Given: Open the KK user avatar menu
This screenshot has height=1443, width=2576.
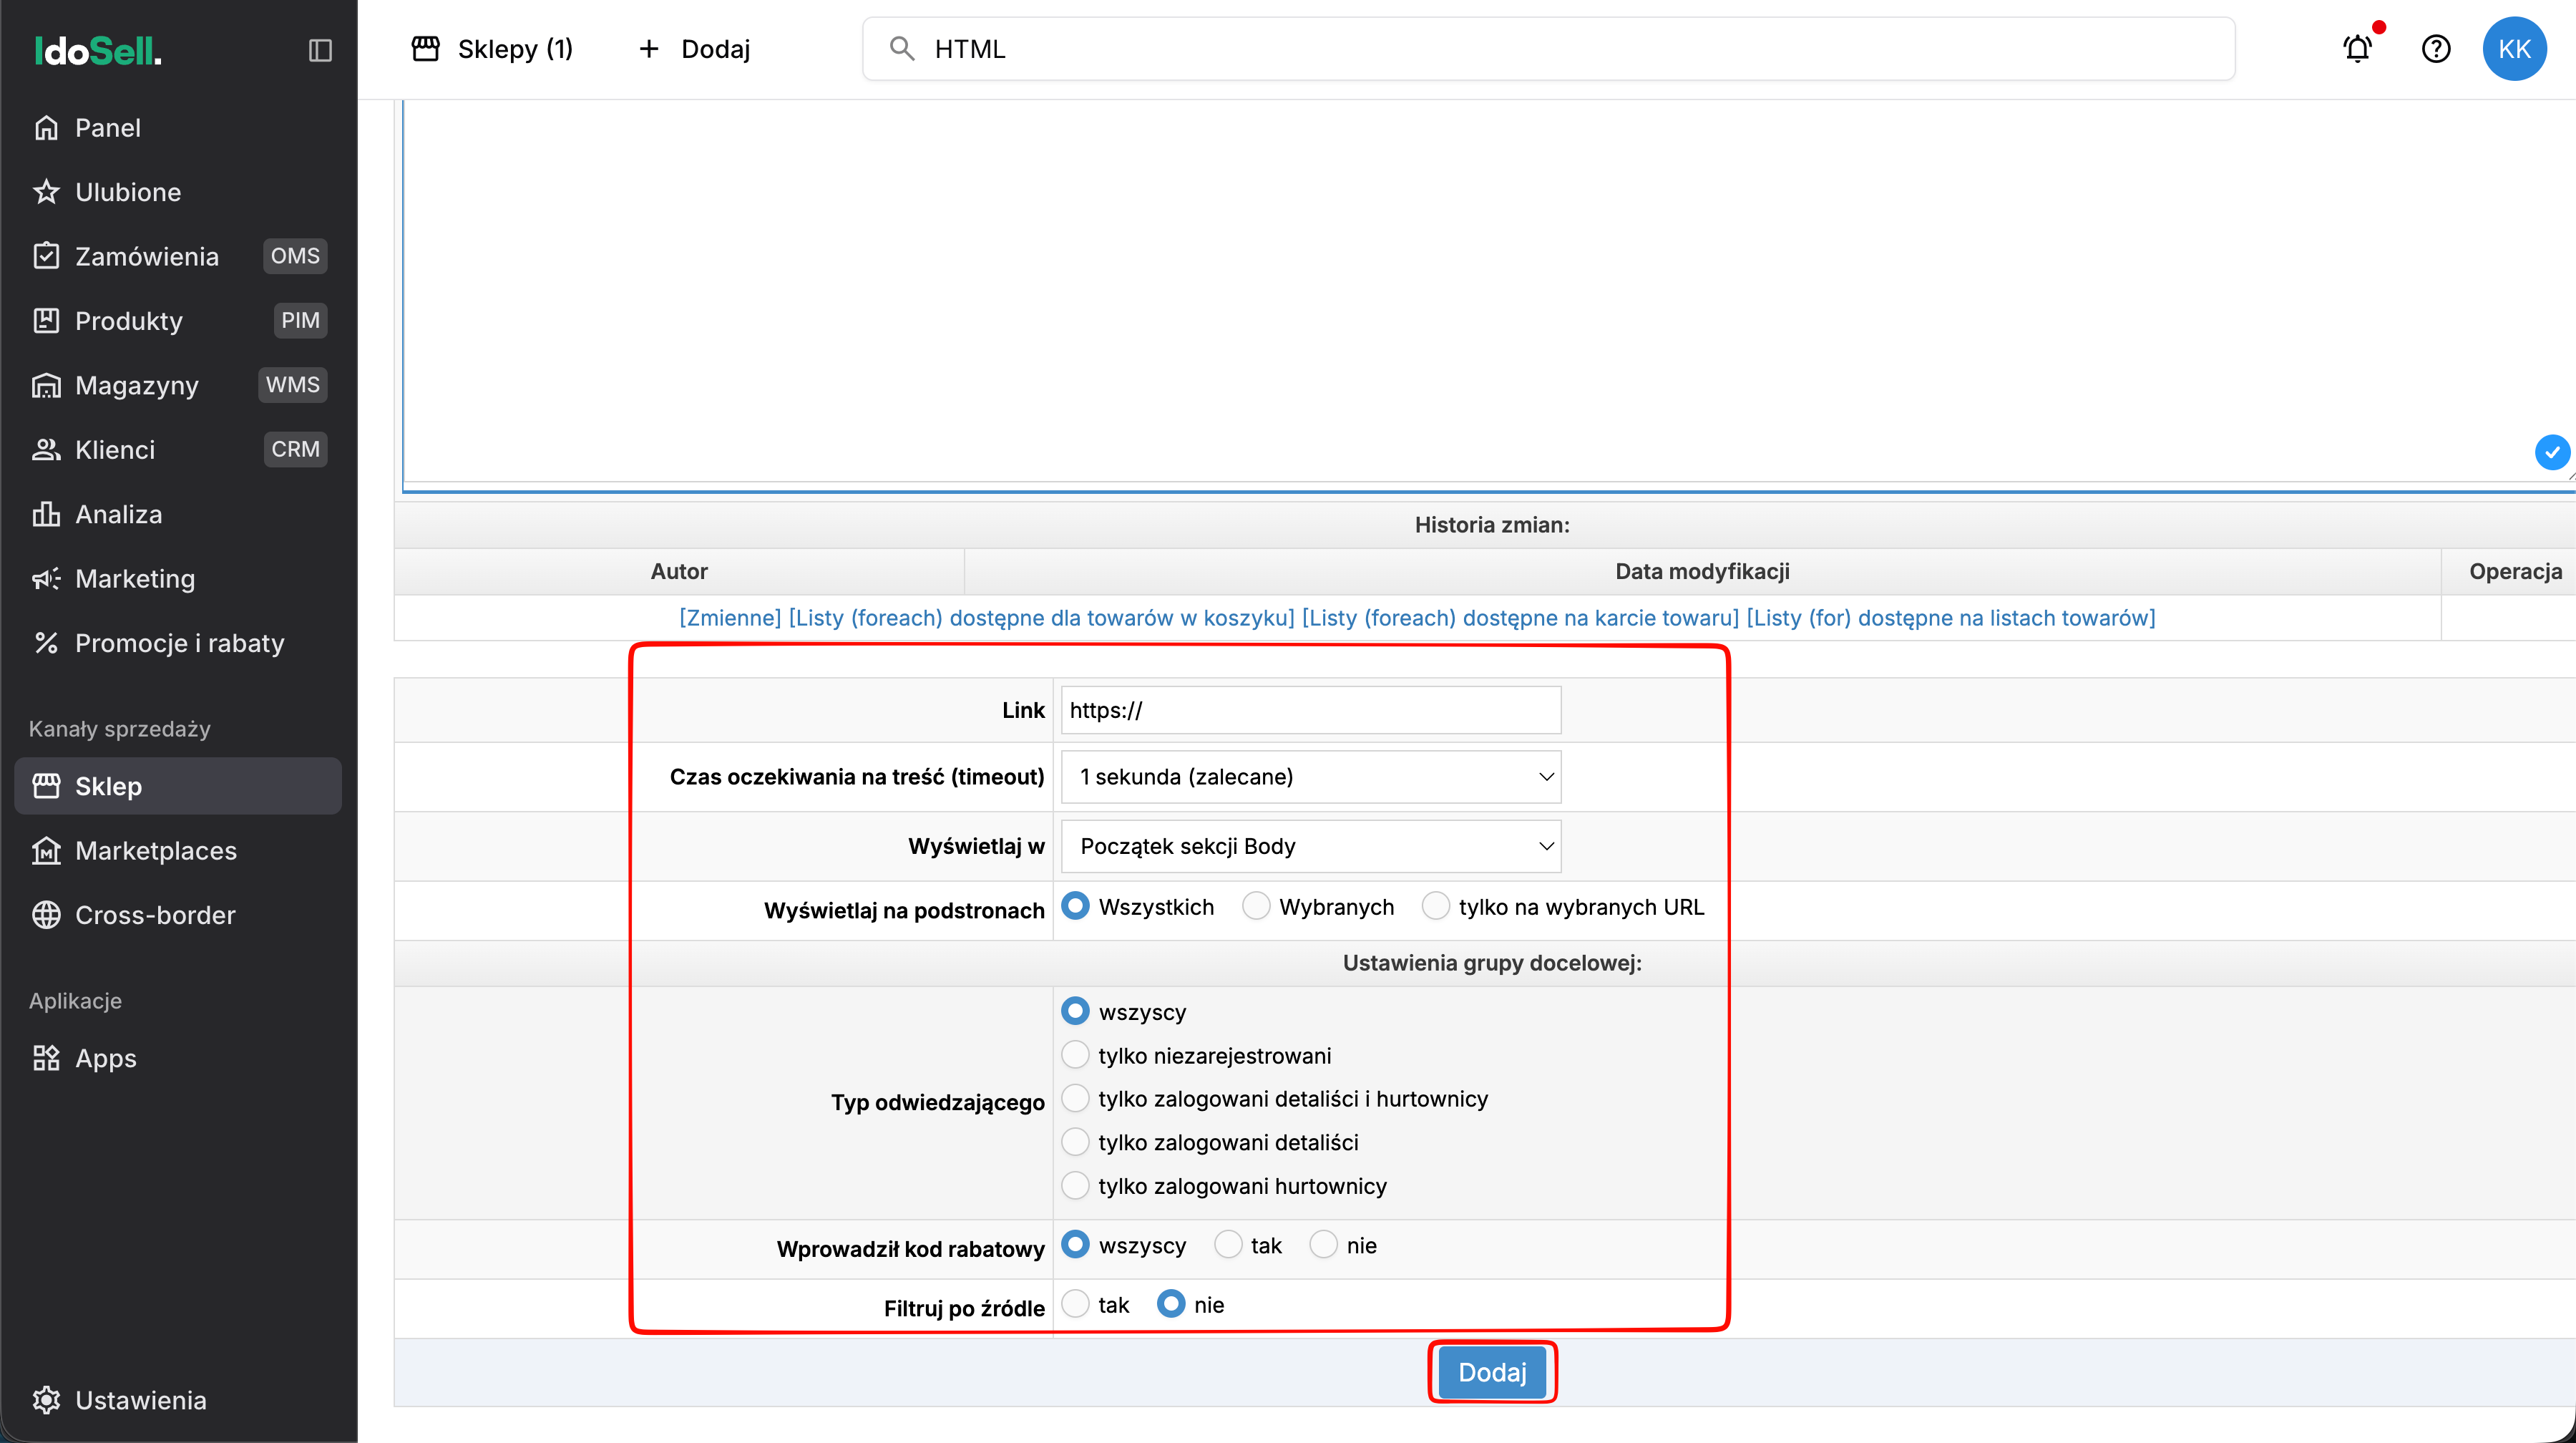Looking at the screenshot, I should [2514, 49].
